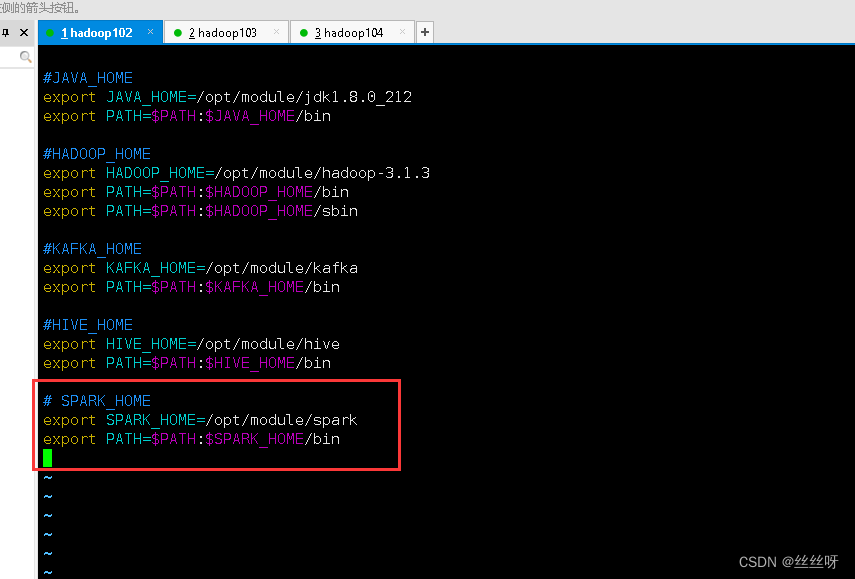Click the pin icon on the side panel
Screen dimensions: 855x579
pos(6,33)
